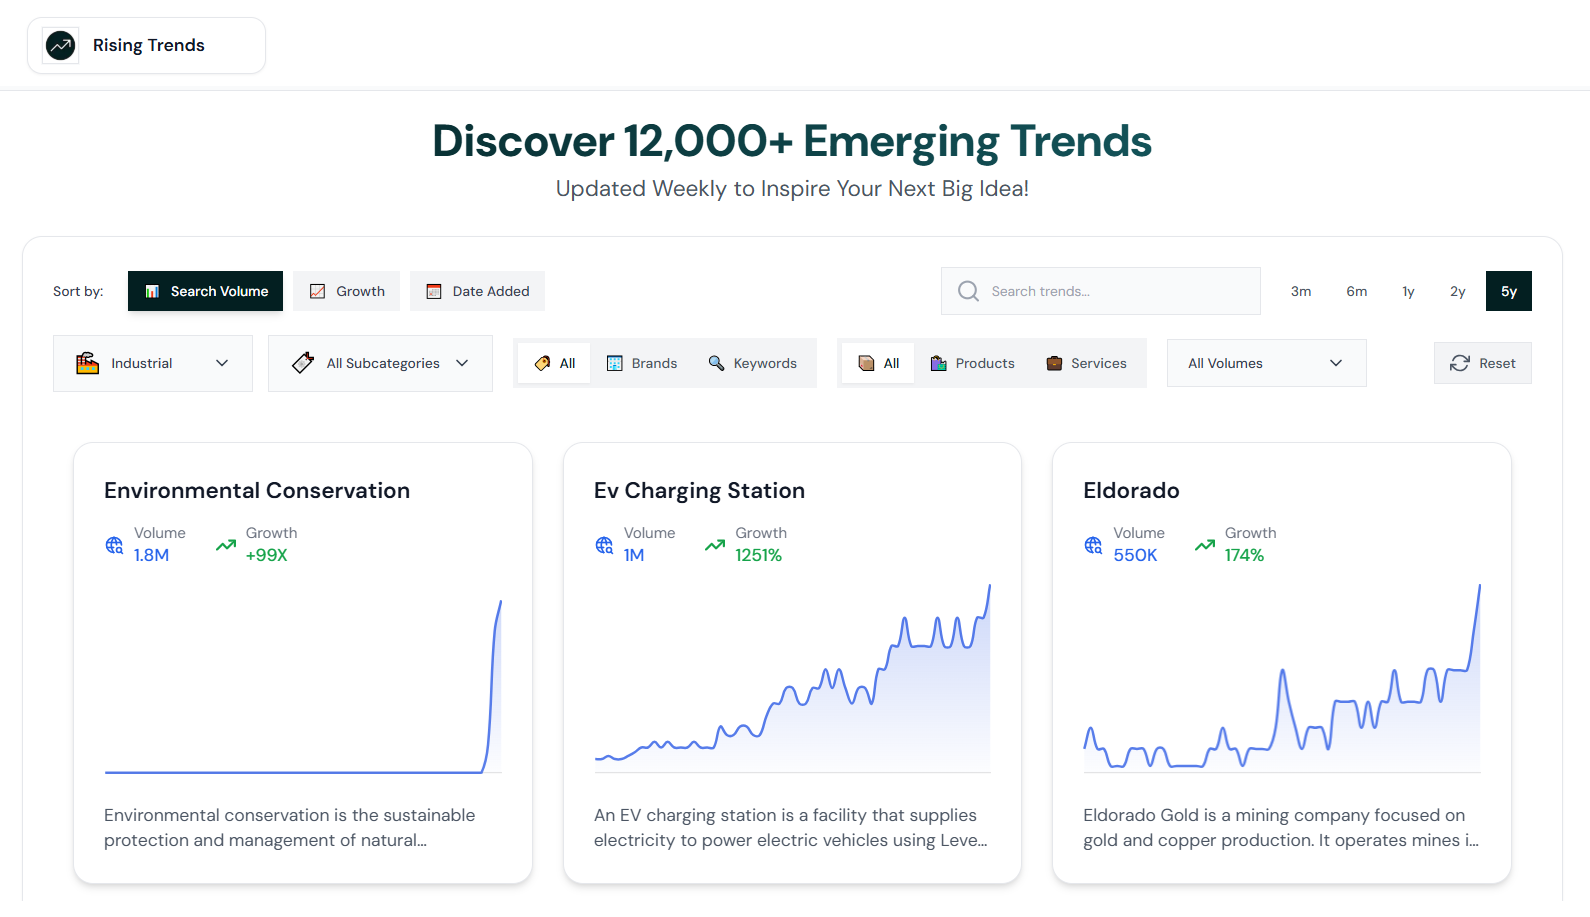Show only Services trends
The width and height of the screenshot is (1590, 917).
(1086, 363)
